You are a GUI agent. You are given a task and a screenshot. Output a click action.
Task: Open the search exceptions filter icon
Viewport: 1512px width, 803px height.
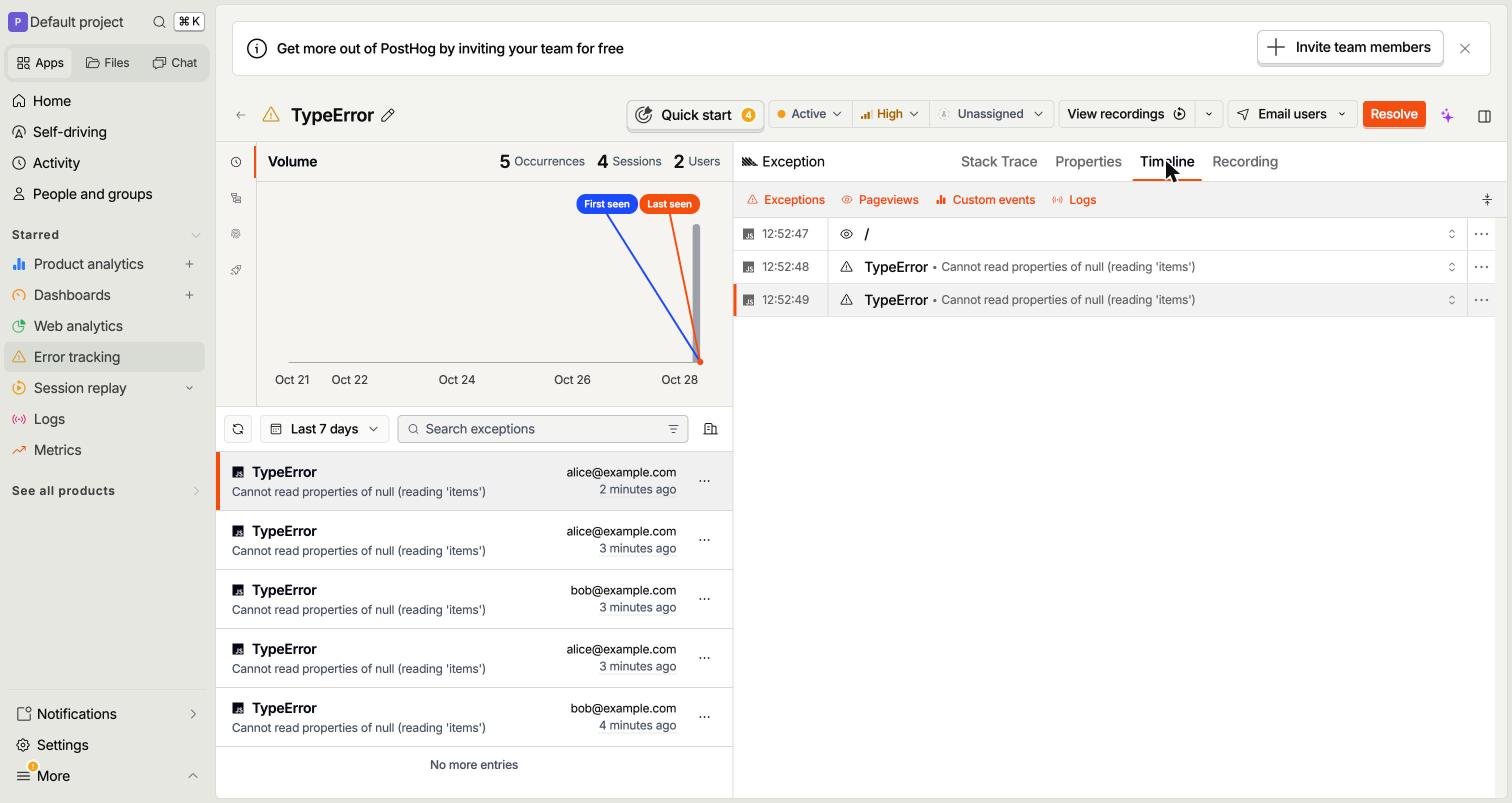tap(673, 429)
